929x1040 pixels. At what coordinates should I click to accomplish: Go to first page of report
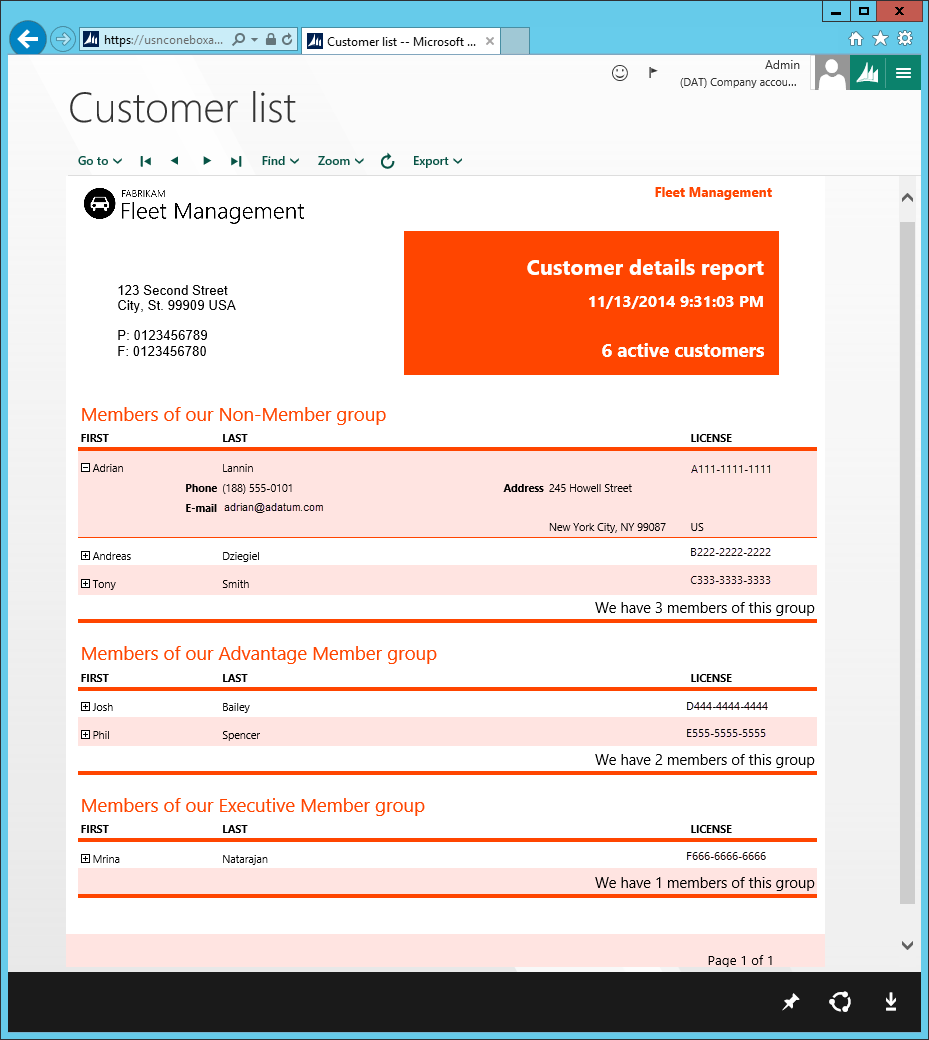[146, 161]
